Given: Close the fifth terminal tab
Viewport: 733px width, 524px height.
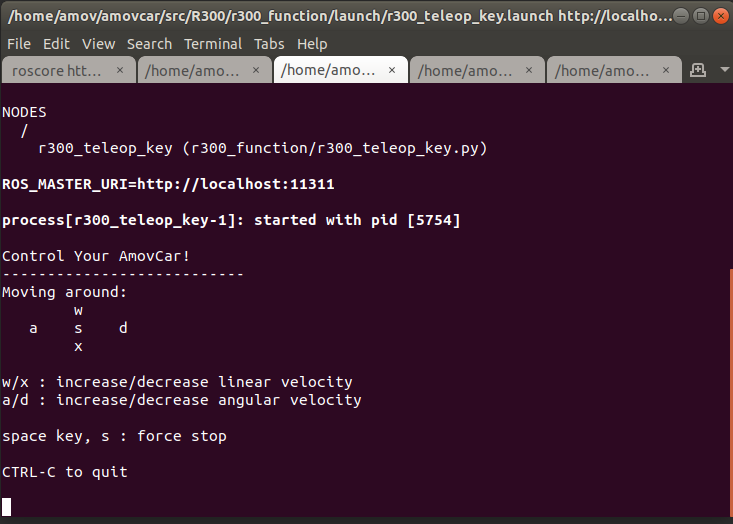Looking at the screenshot, I should click(x=666, y=70).
